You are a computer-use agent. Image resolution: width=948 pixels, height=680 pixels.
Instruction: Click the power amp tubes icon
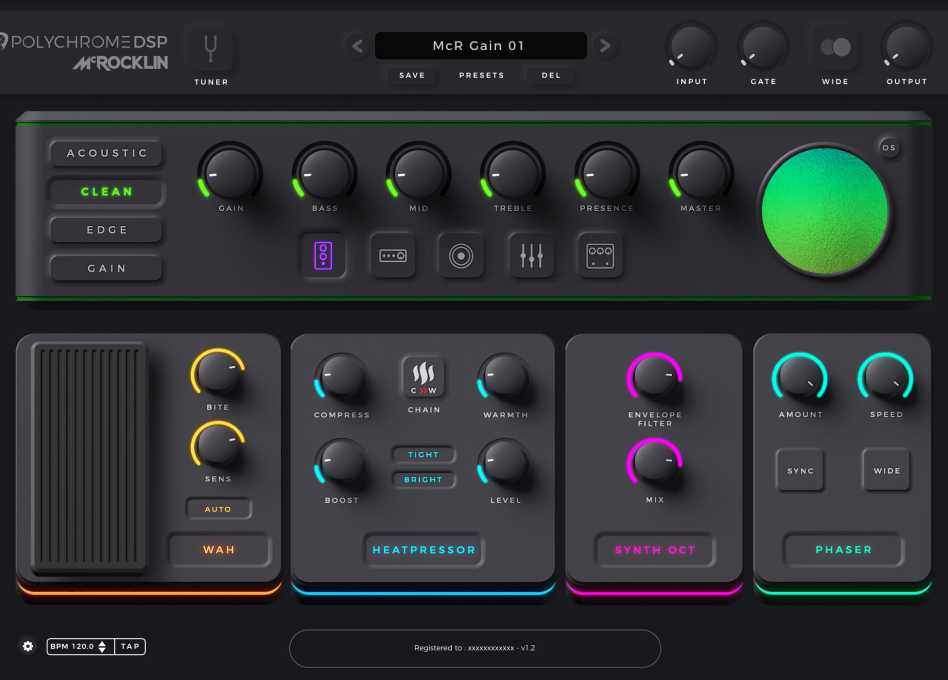(599, 256)
